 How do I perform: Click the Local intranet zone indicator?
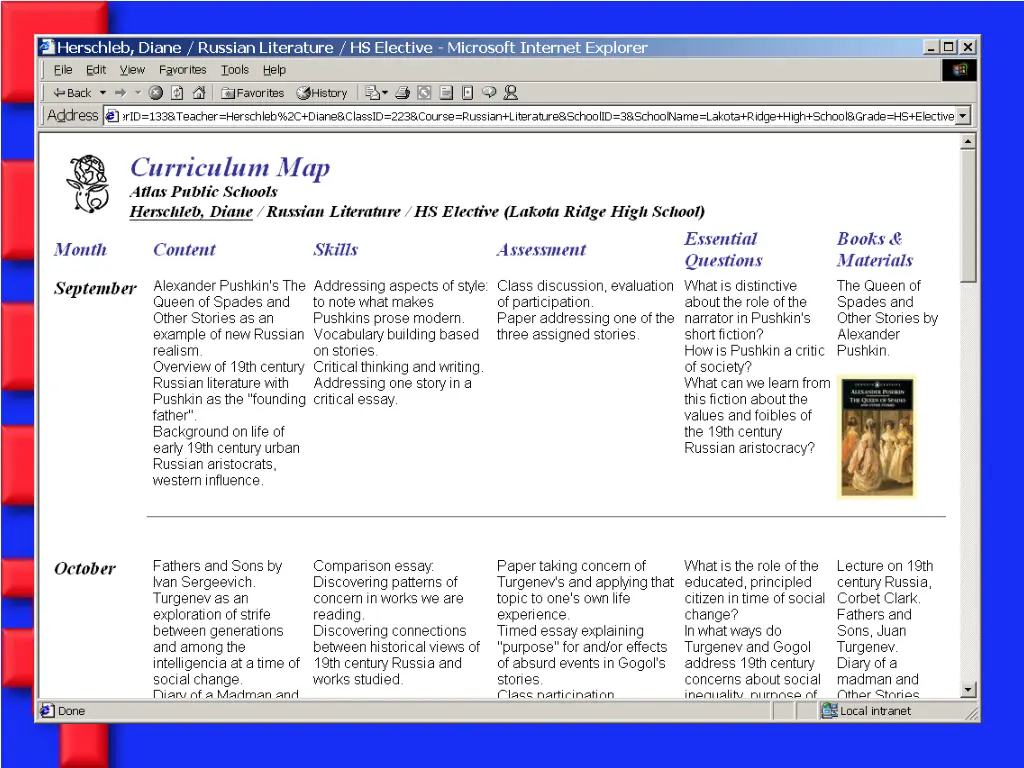coord(867,711)
